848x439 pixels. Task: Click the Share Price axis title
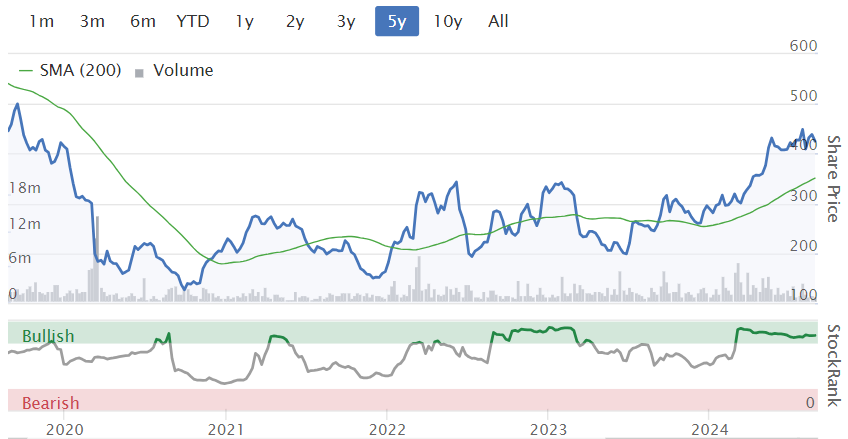coord(833,178)
